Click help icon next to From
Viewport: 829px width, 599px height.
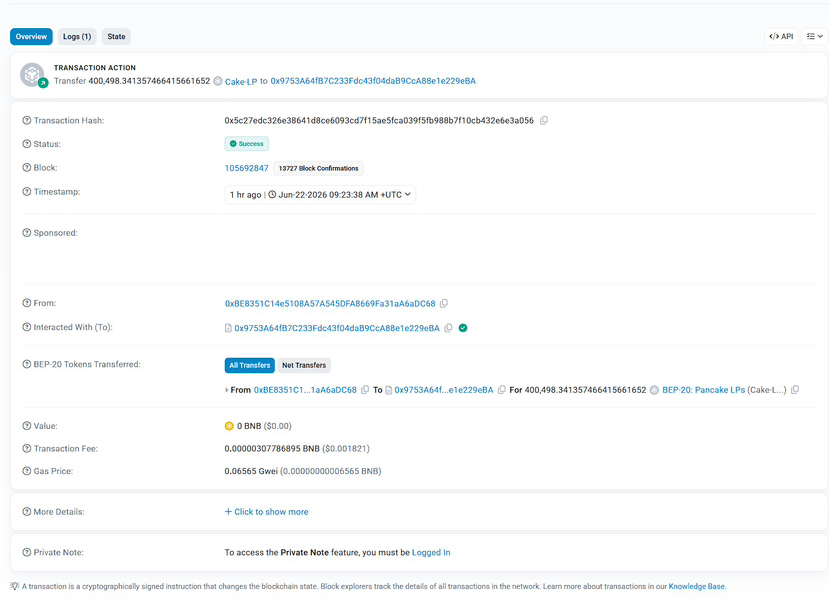[x=26, y=303]
